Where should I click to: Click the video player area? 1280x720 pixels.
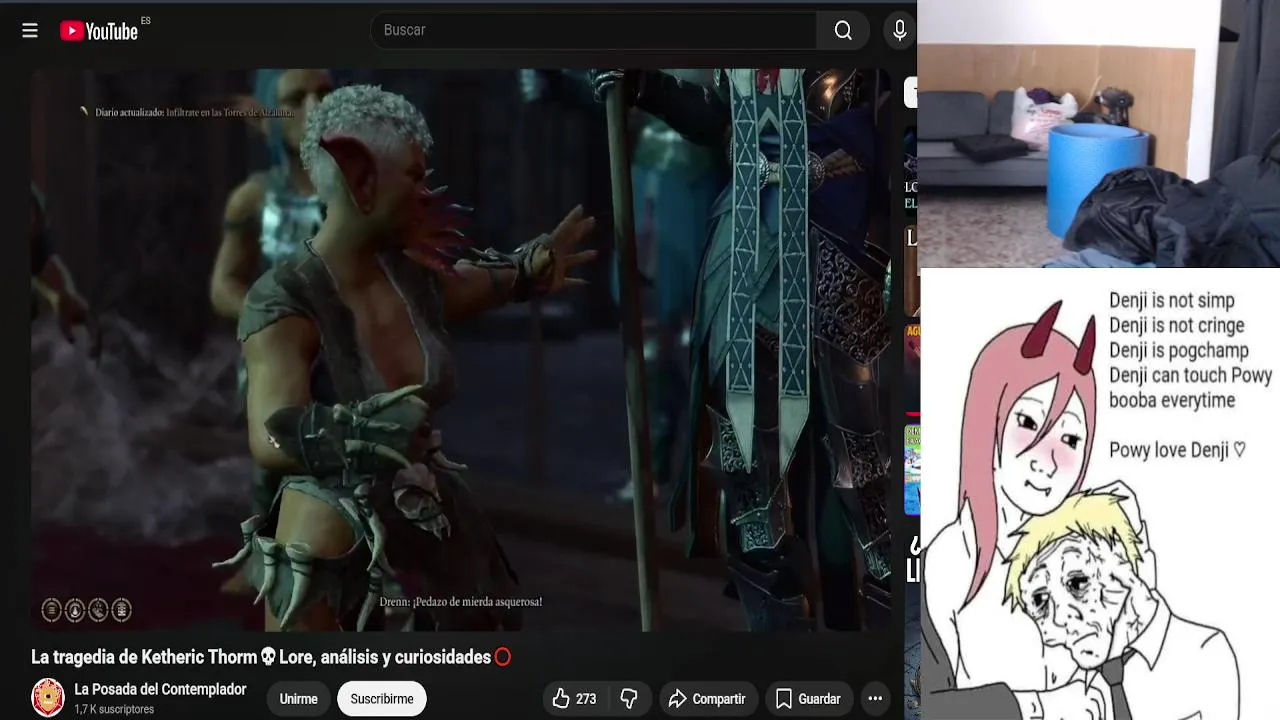(x=460, y=350)
